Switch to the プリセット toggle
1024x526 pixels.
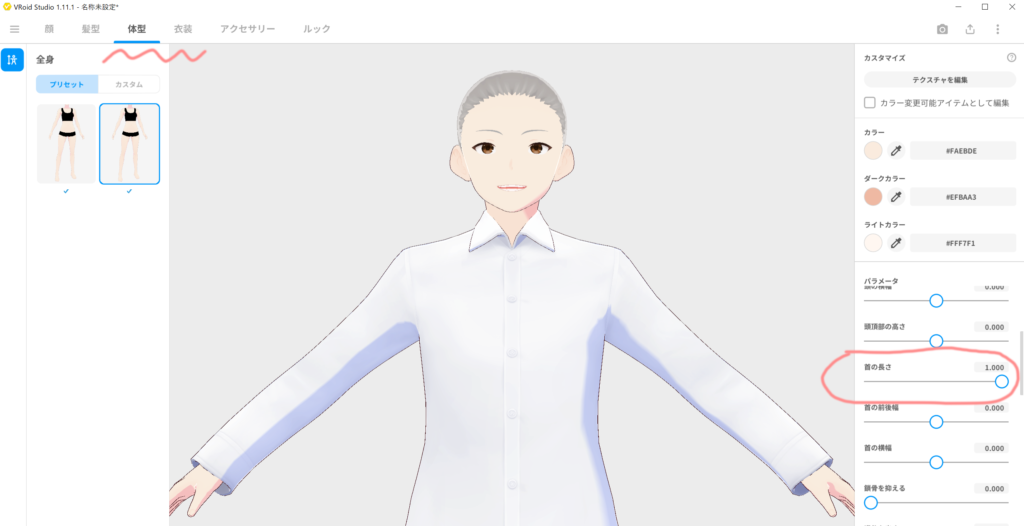[x=67, y=85]
